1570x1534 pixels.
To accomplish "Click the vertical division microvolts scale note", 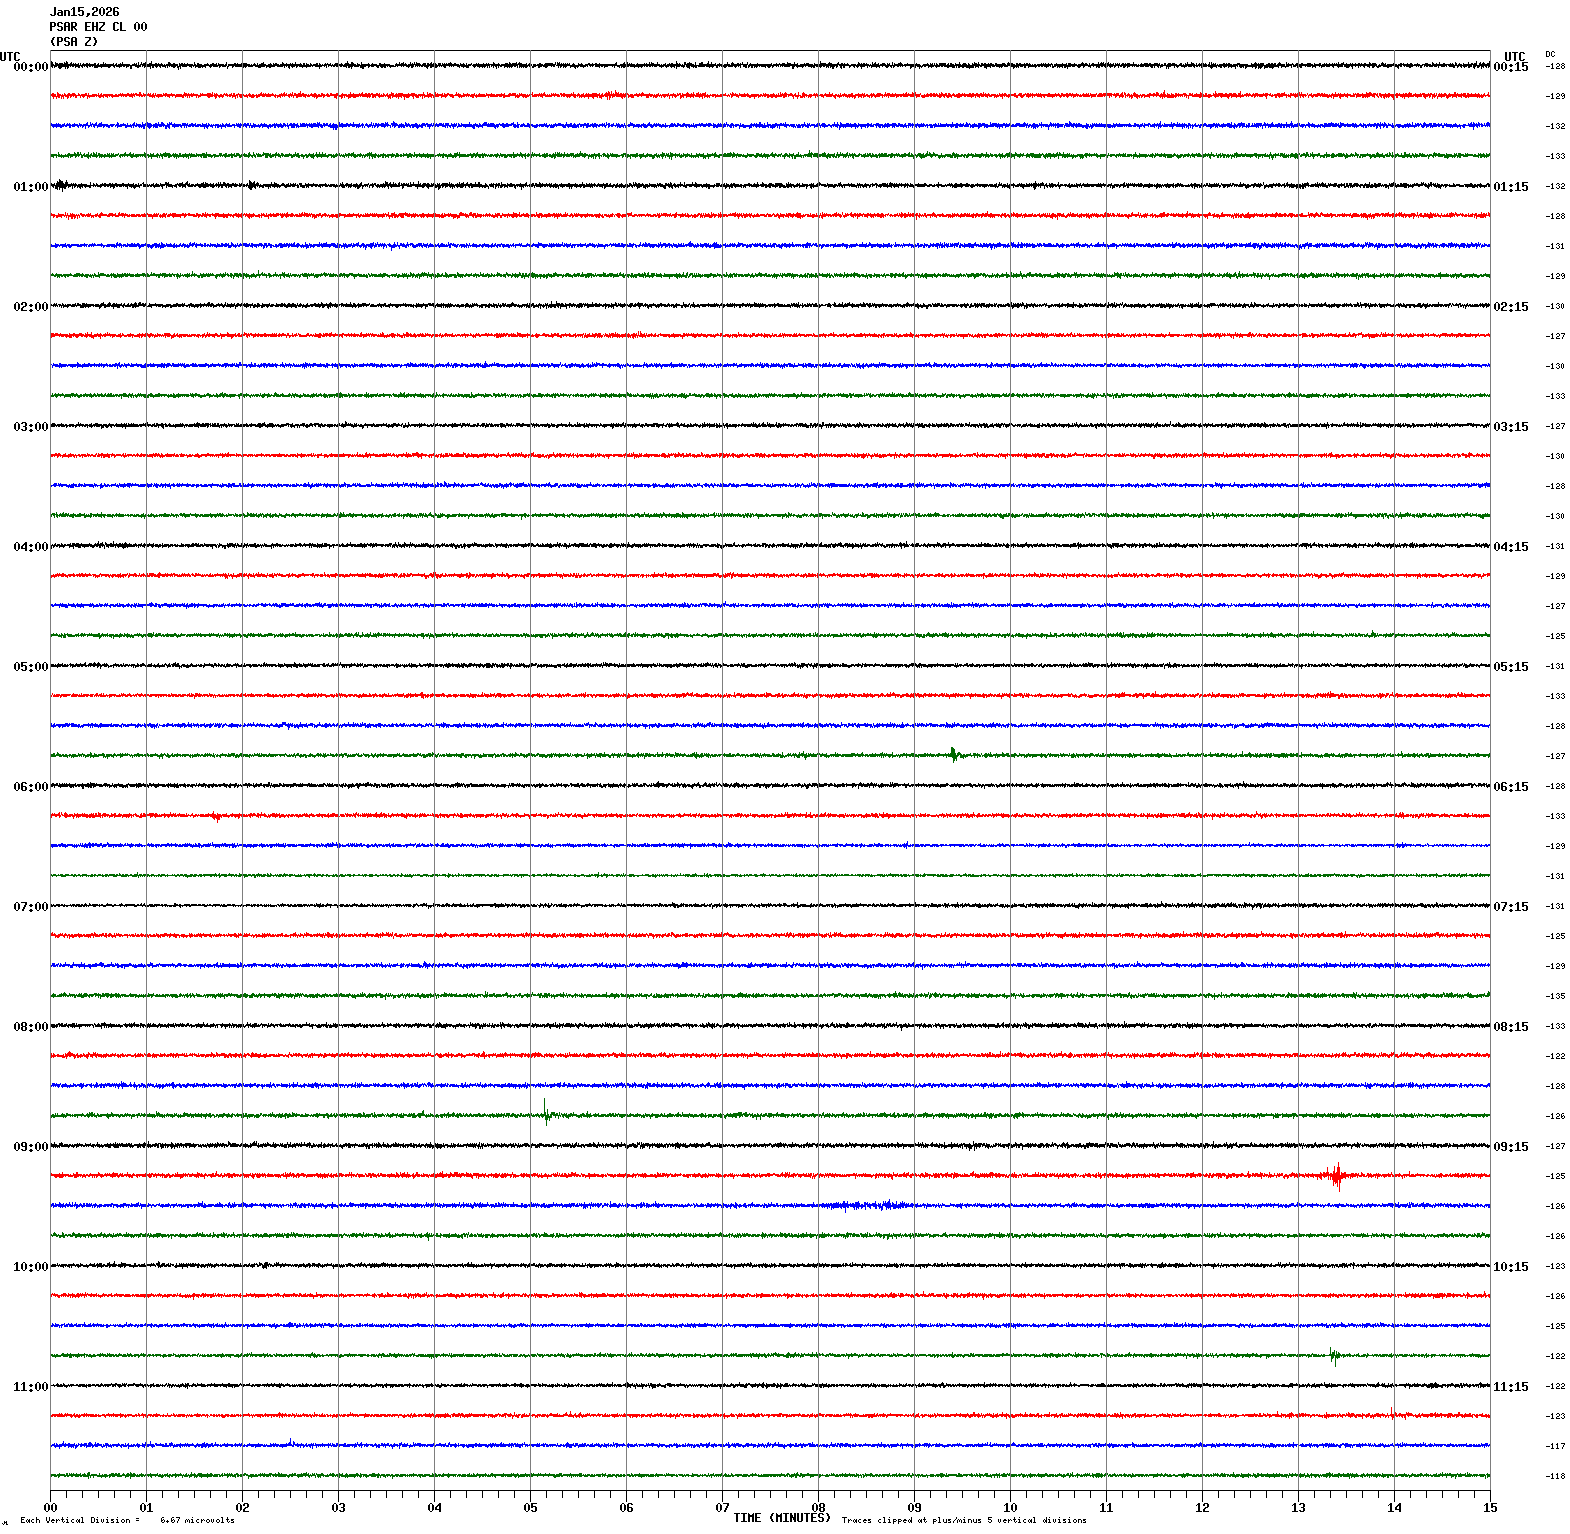I will click(x=127, y=1520).
